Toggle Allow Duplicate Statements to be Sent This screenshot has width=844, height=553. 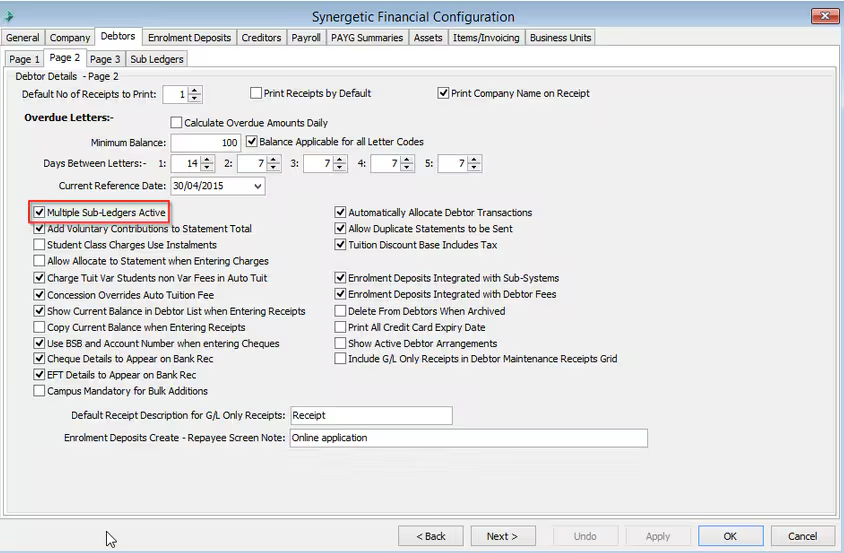[x=340, y=228]
